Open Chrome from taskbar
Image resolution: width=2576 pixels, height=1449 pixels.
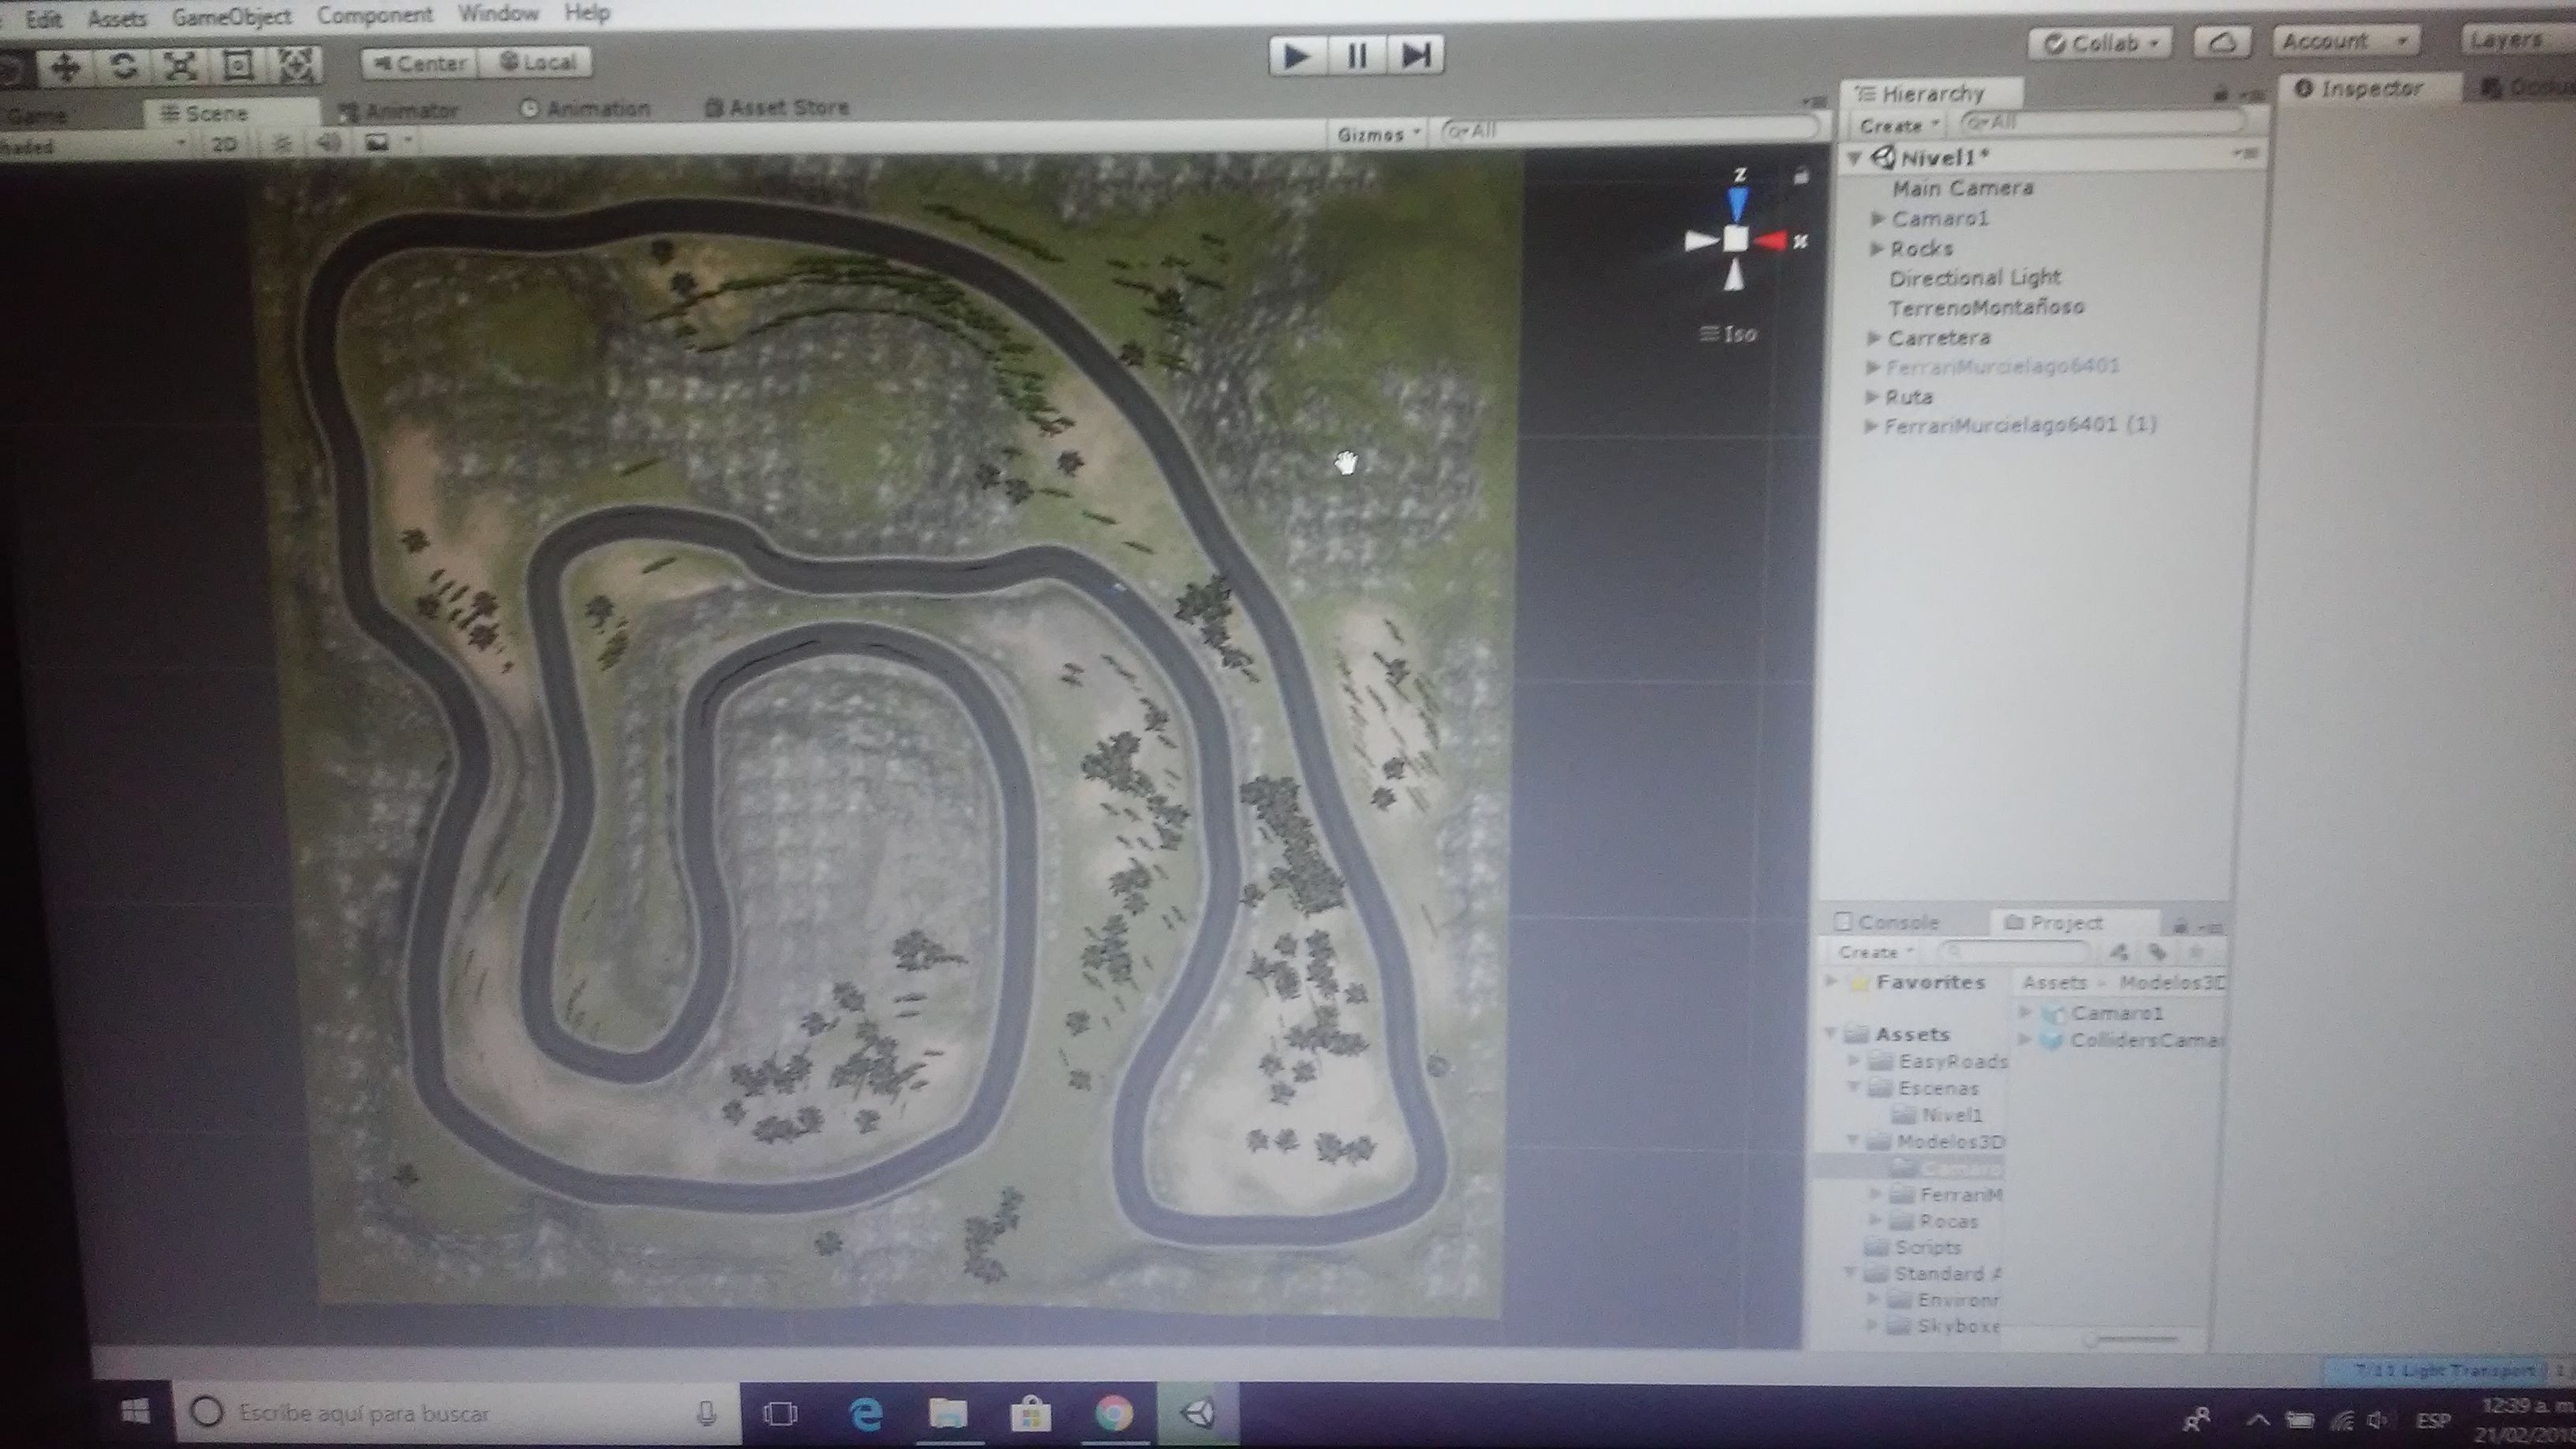[x=1113, y=1414]
